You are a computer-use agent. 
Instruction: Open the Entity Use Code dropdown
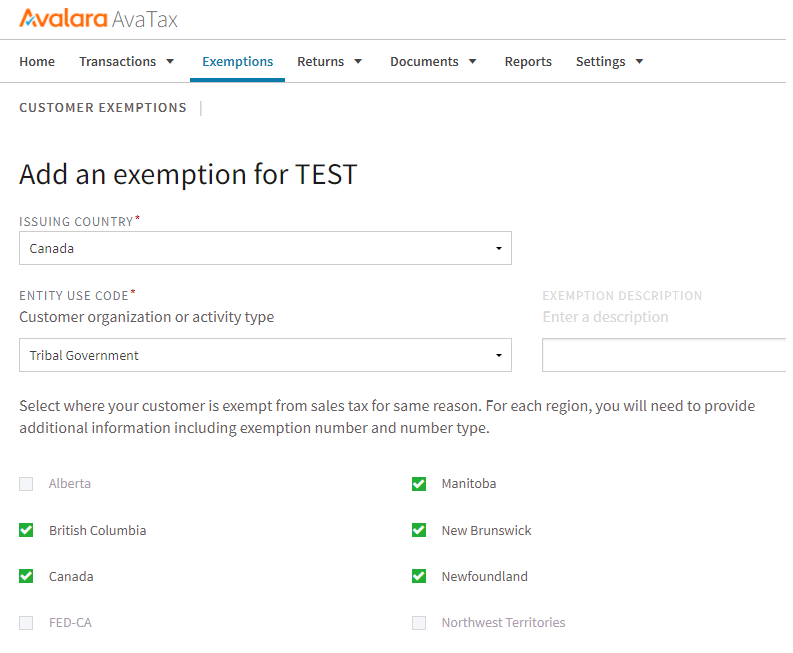tap(265, 355)
